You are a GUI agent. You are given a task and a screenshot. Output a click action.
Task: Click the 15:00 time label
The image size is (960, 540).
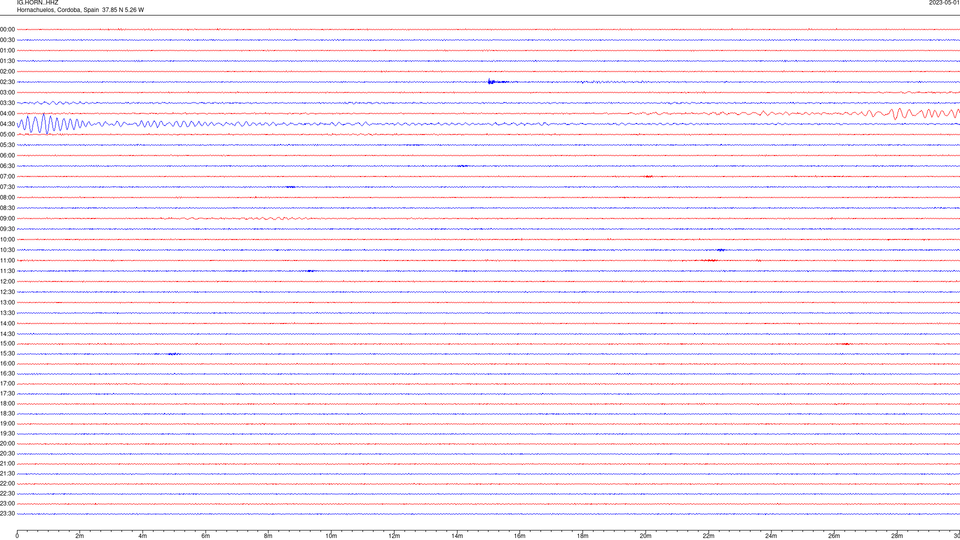[x=7, y=343]
